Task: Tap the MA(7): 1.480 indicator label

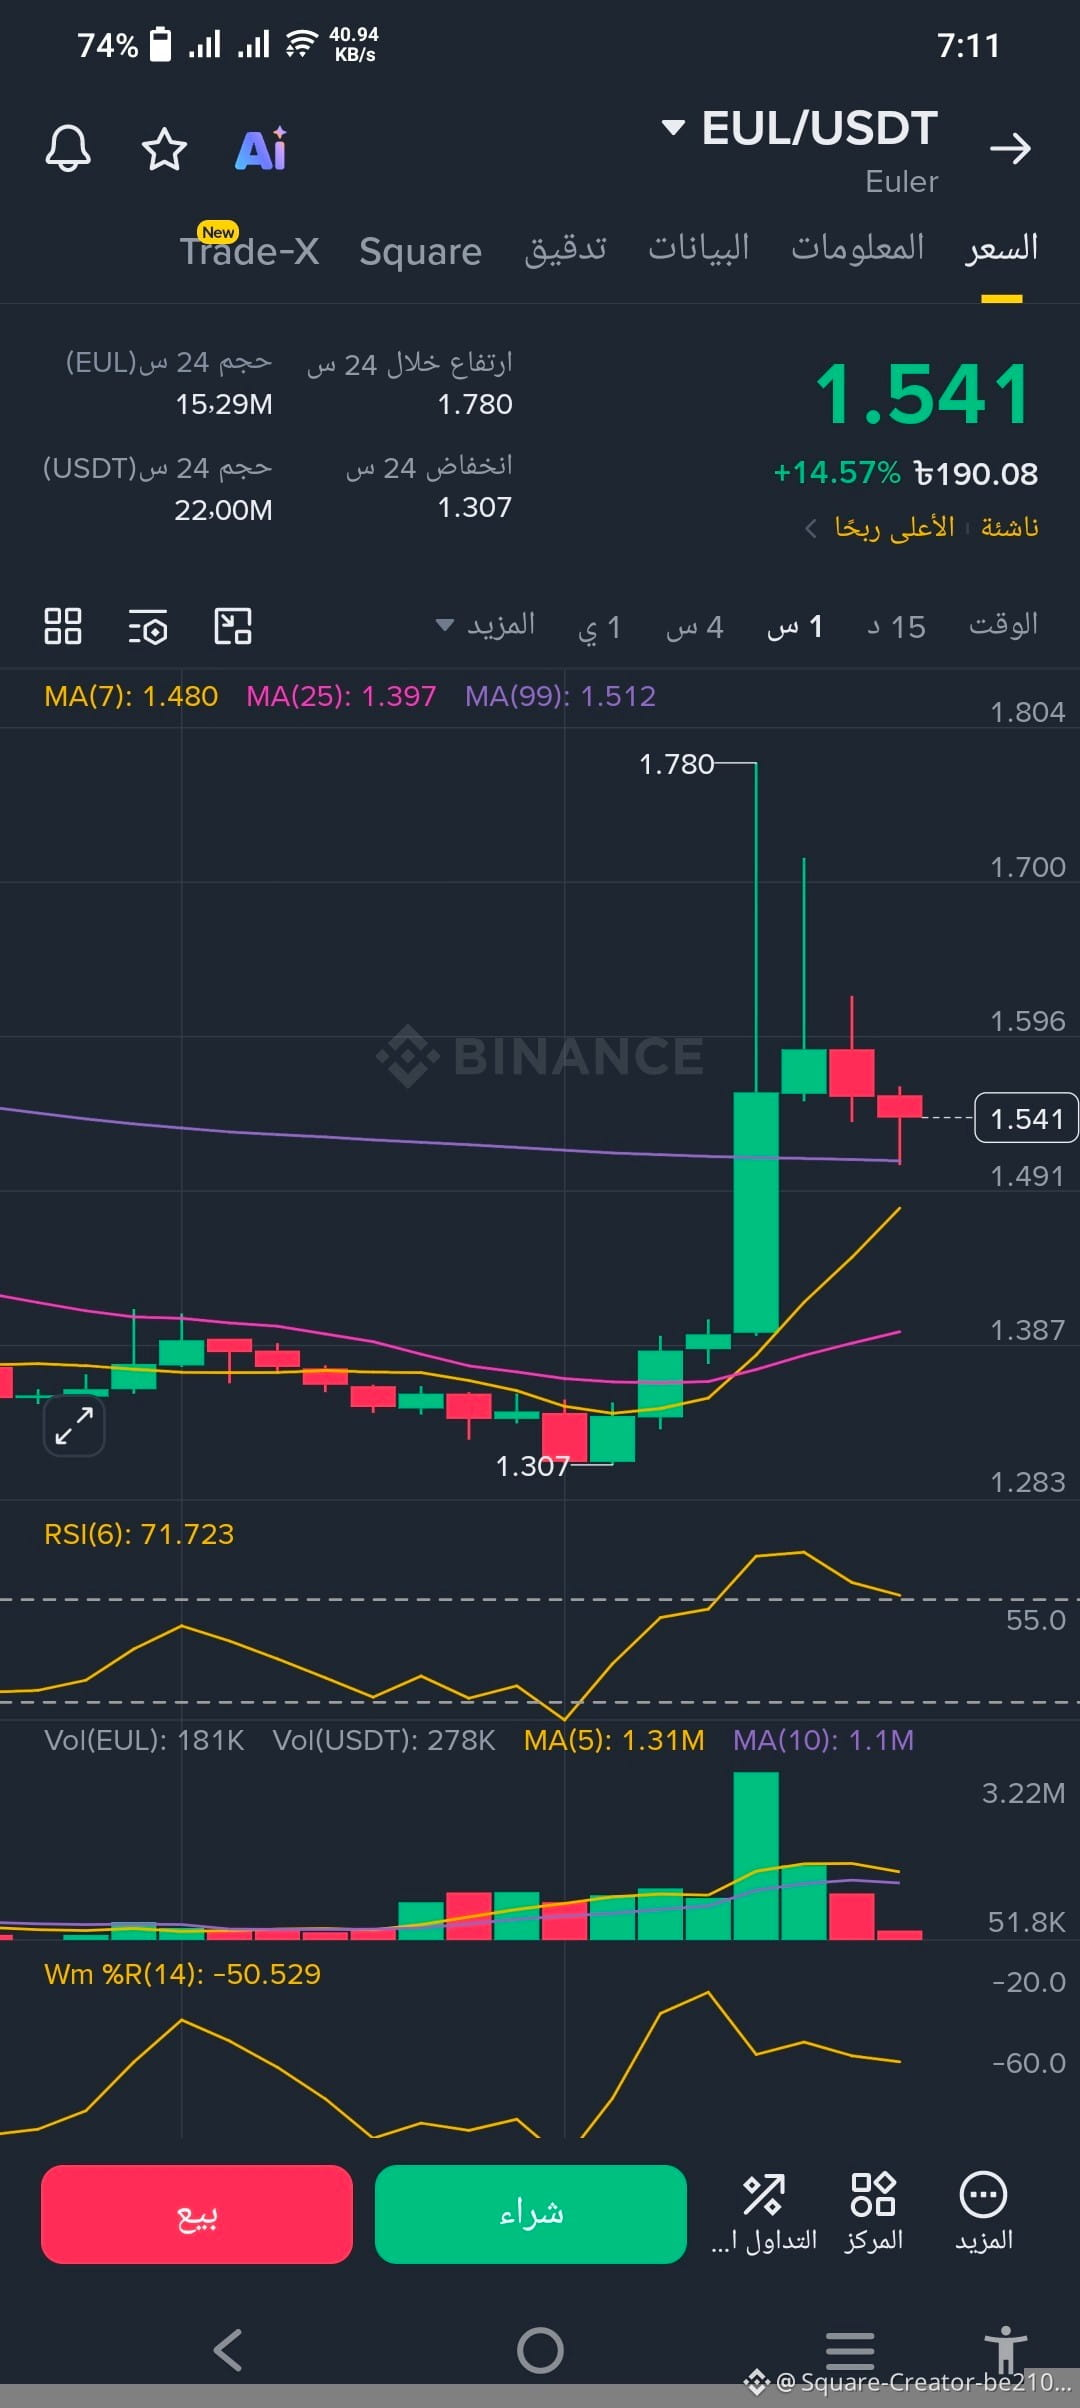Action: click(131, 696)
